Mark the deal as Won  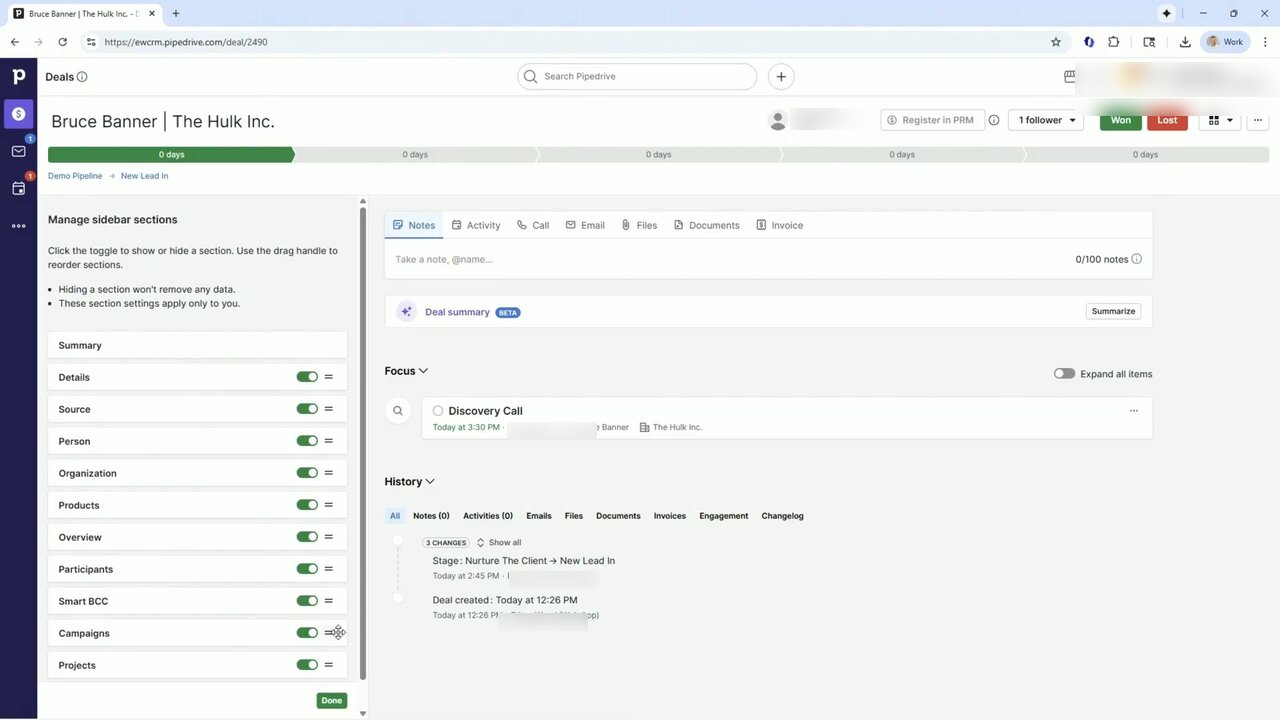pos(1121,120)
